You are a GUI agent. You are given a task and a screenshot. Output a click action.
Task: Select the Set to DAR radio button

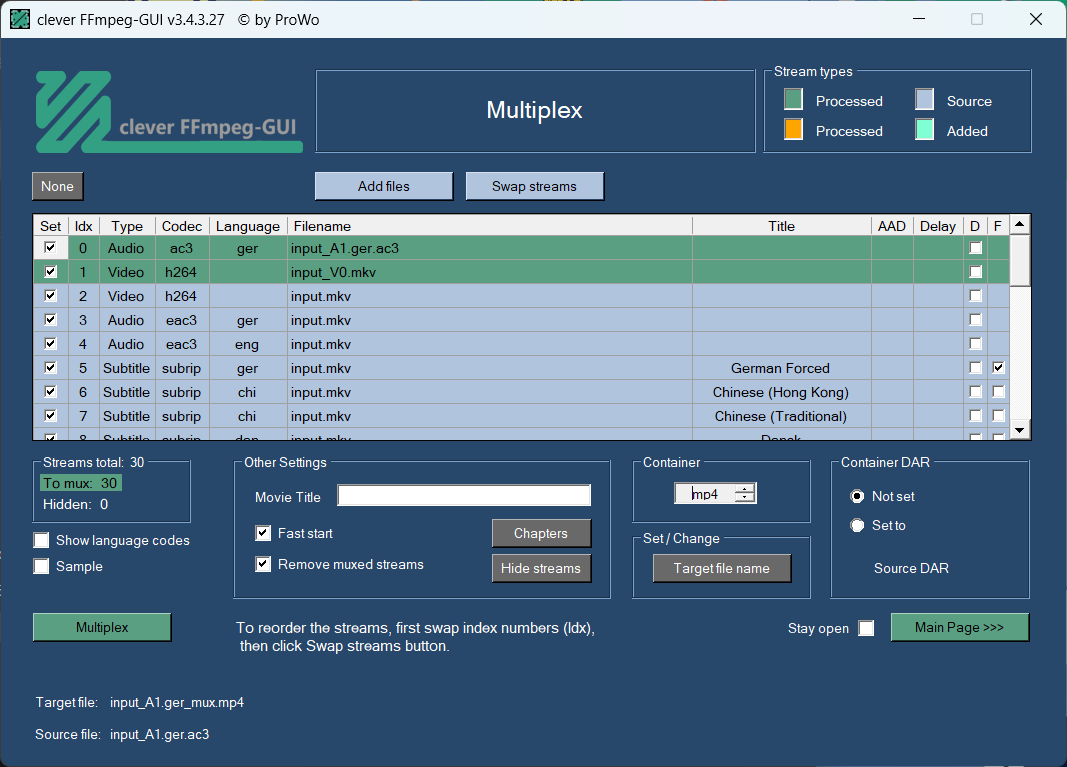[x=857, y=525]
